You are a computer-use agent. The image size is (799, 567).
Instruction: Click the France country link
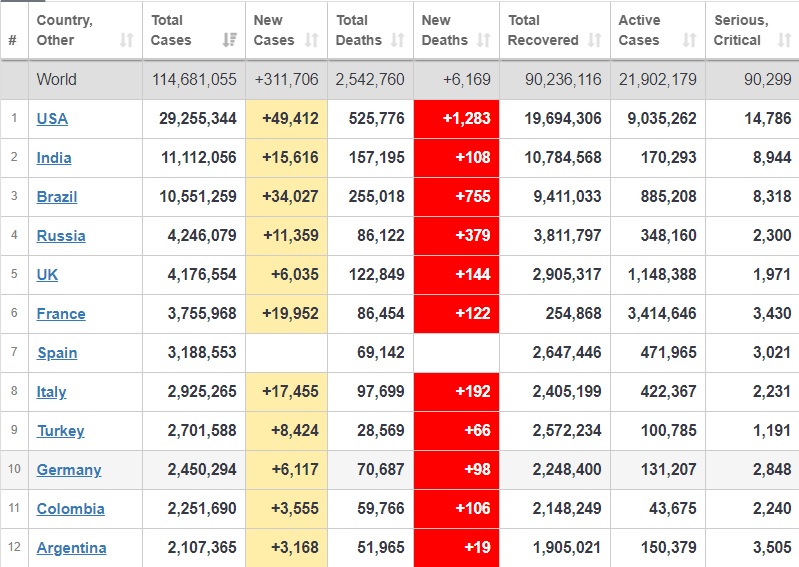(x=61, y=314)
